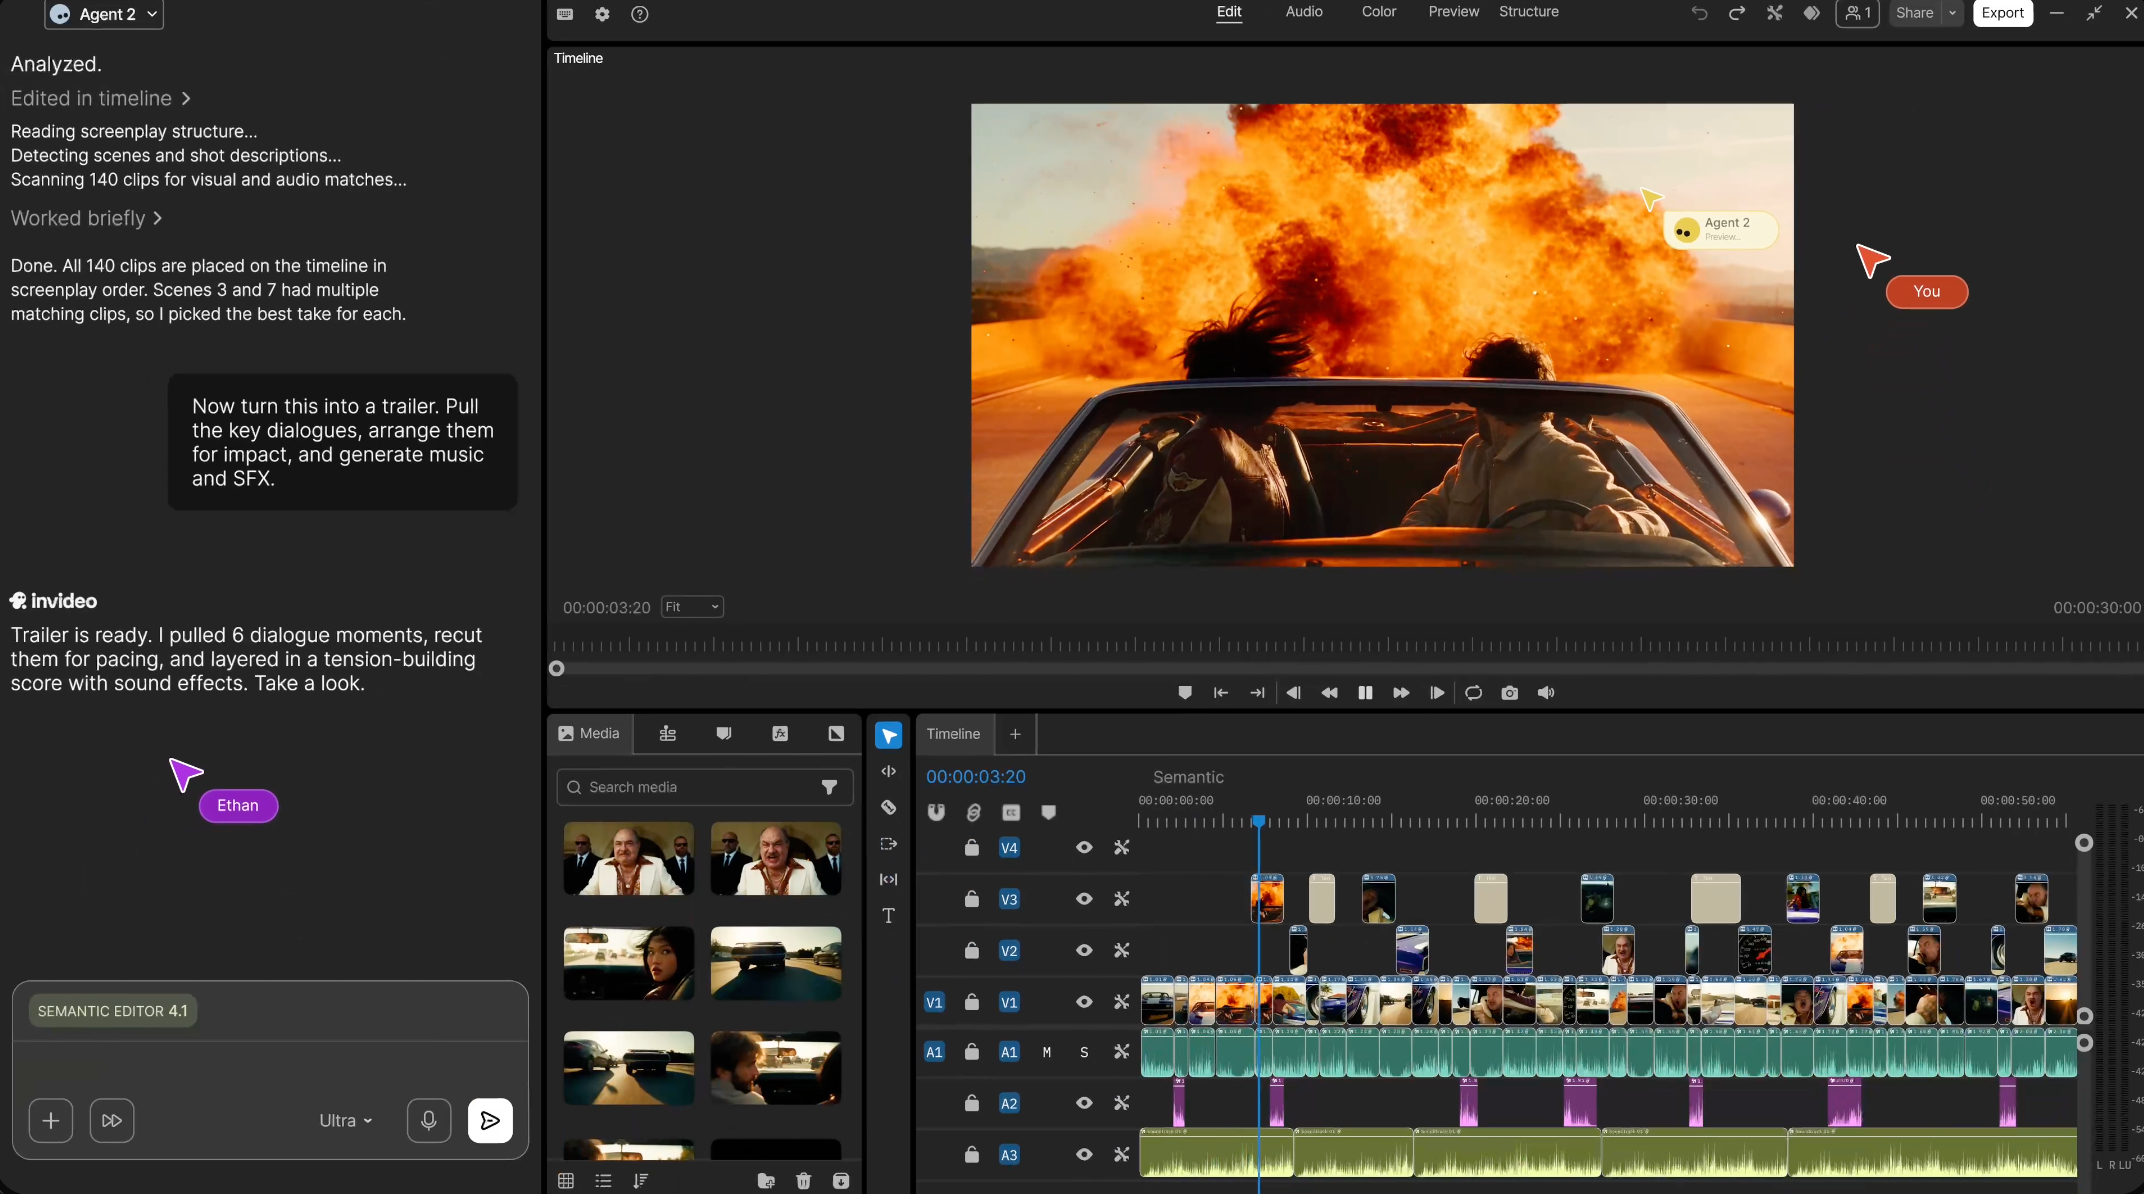The image size is (2144, 1194).
Task: Hide the V4 track
Action: [x=1084, y=848]
